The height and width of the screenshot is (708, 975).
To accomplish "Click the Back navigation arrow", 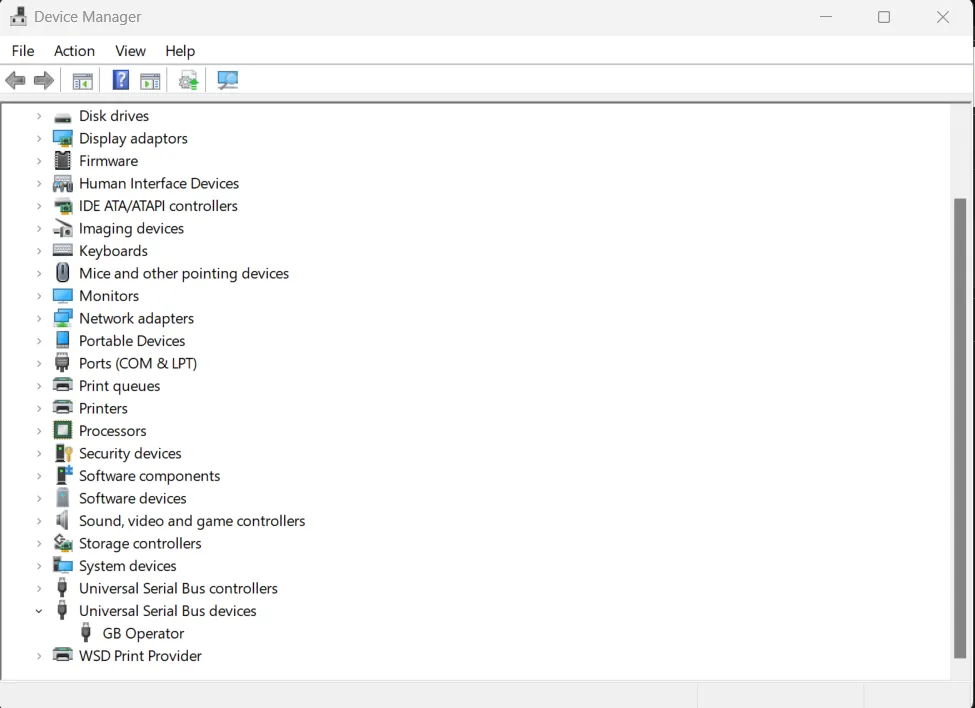I will pos(15,80).
